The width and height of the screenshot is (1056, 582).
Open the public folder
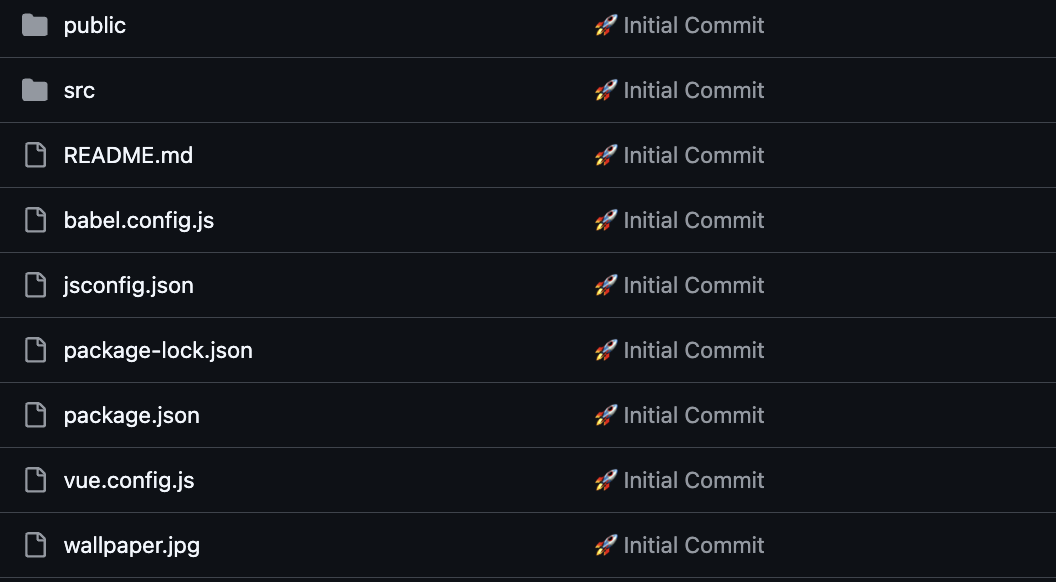point(95,25)
